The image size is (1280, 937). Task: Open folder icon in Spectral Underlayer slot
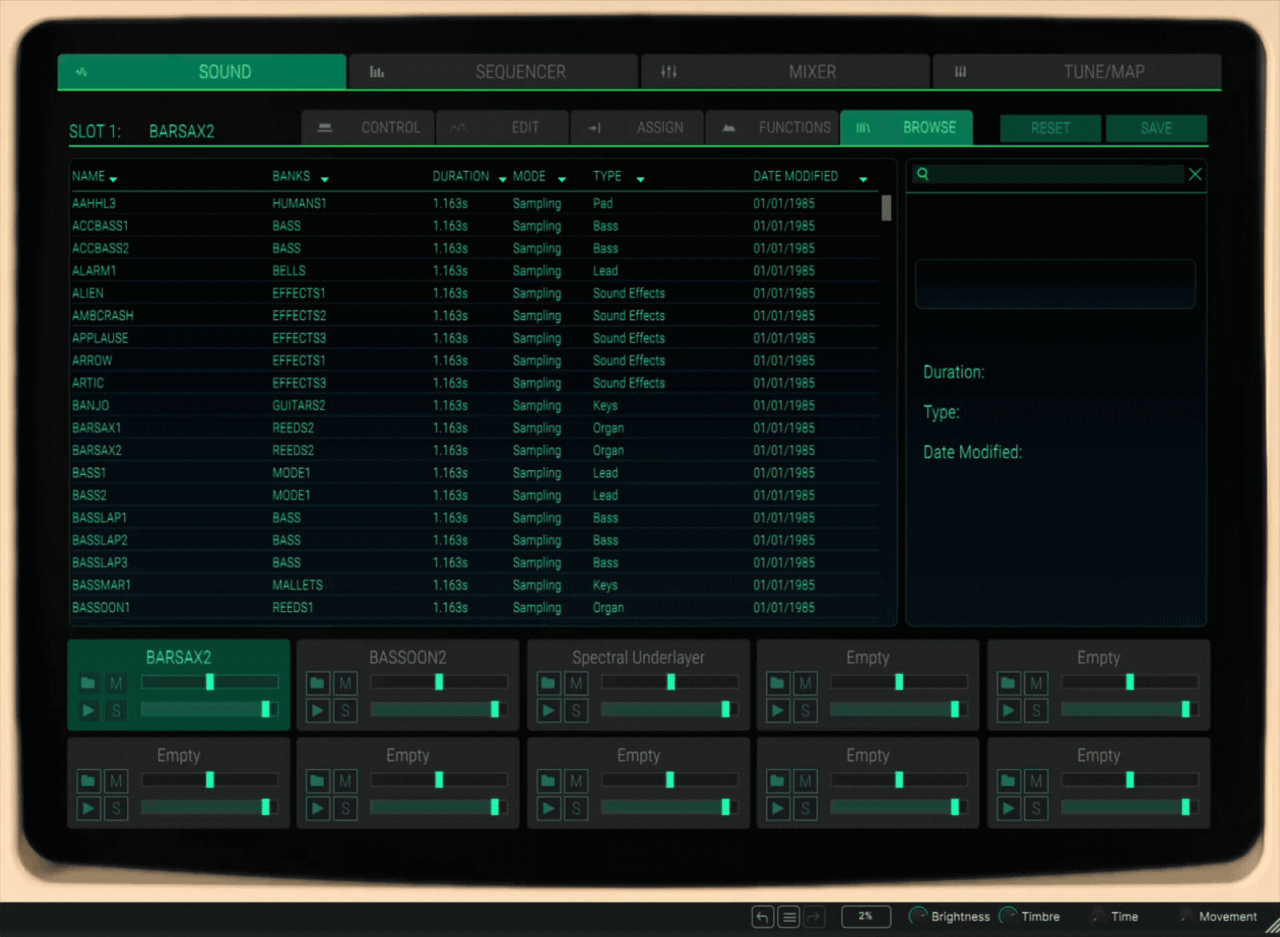click(548, 683)
